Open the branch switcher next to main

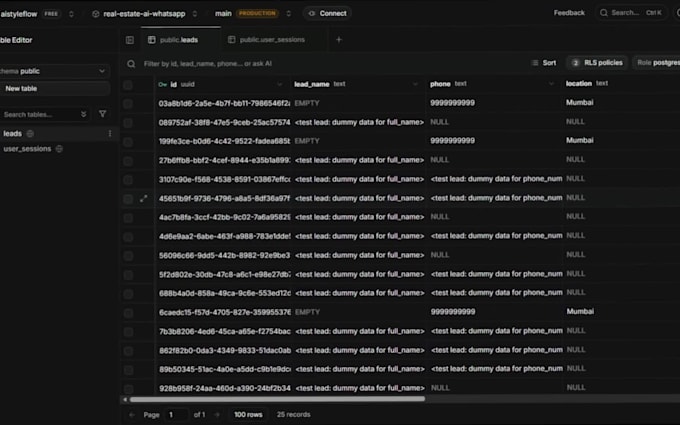point(288,13)
